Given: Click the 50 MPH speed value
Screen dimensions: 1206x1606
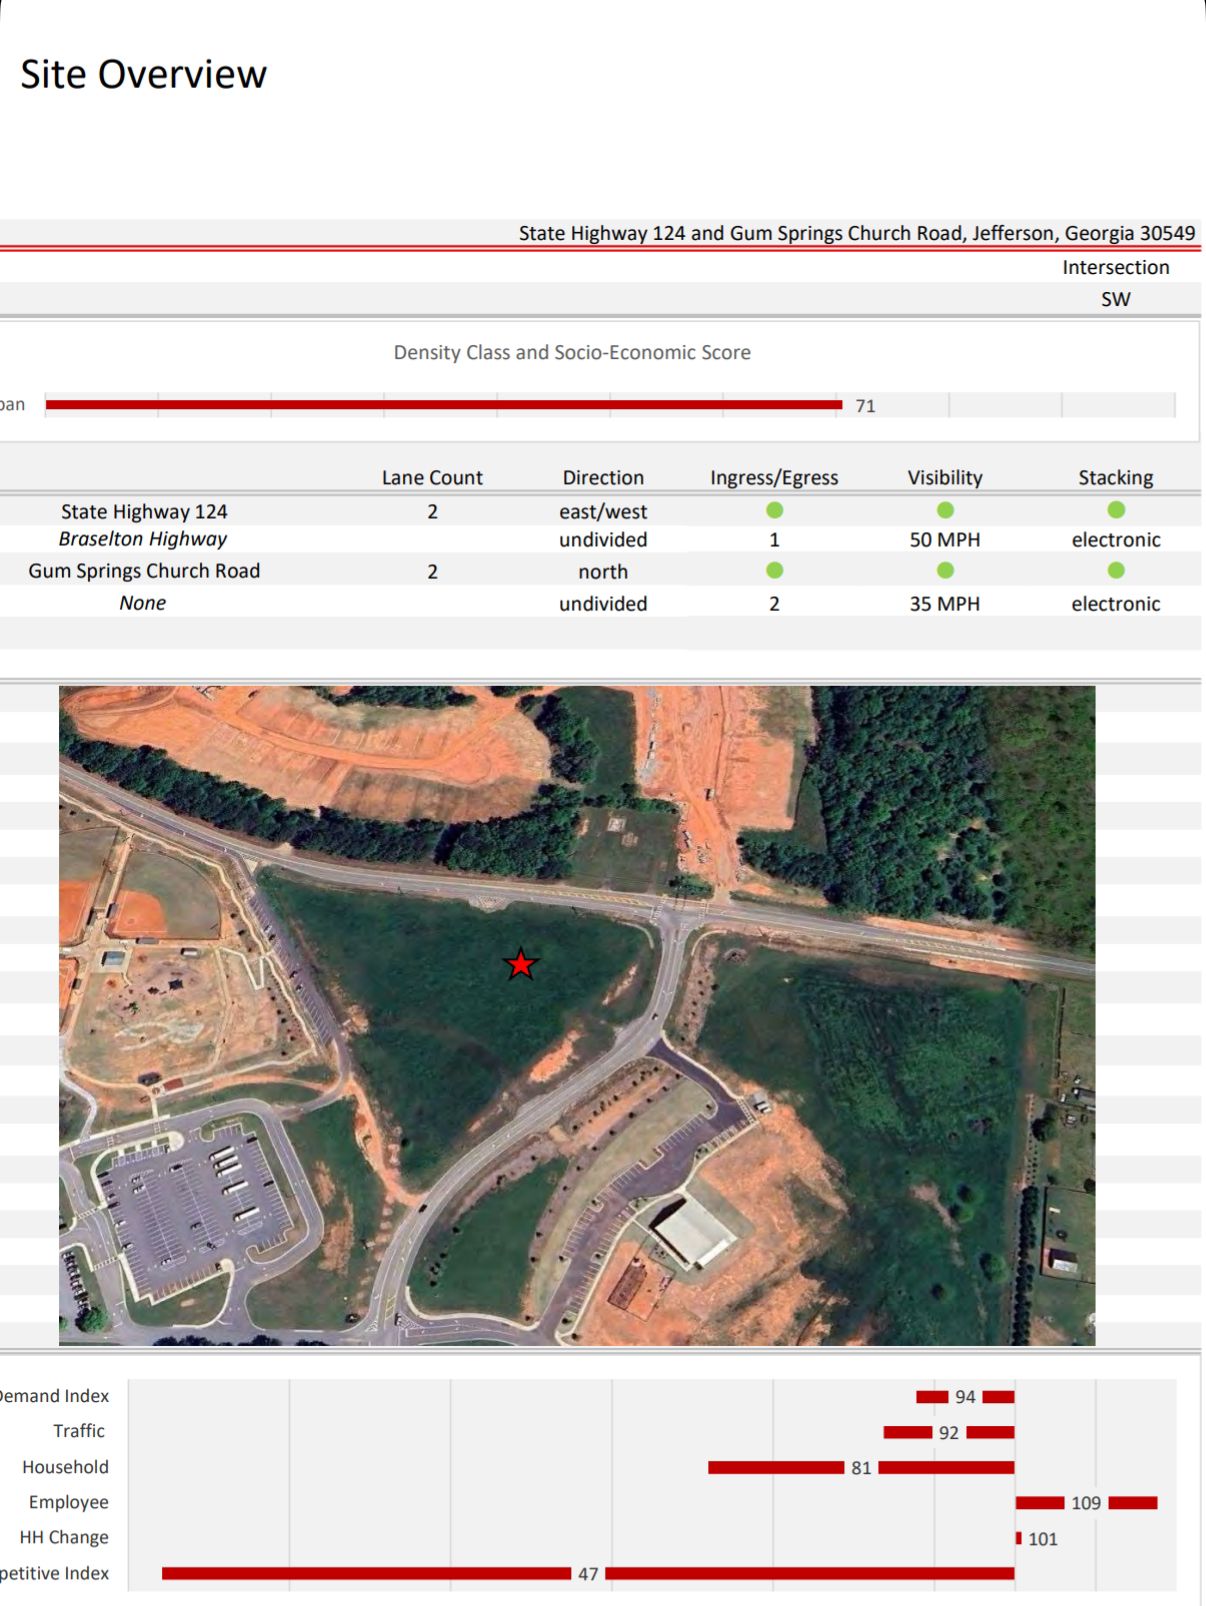Looking at the screenshot, I should click(x=945, y=540).
